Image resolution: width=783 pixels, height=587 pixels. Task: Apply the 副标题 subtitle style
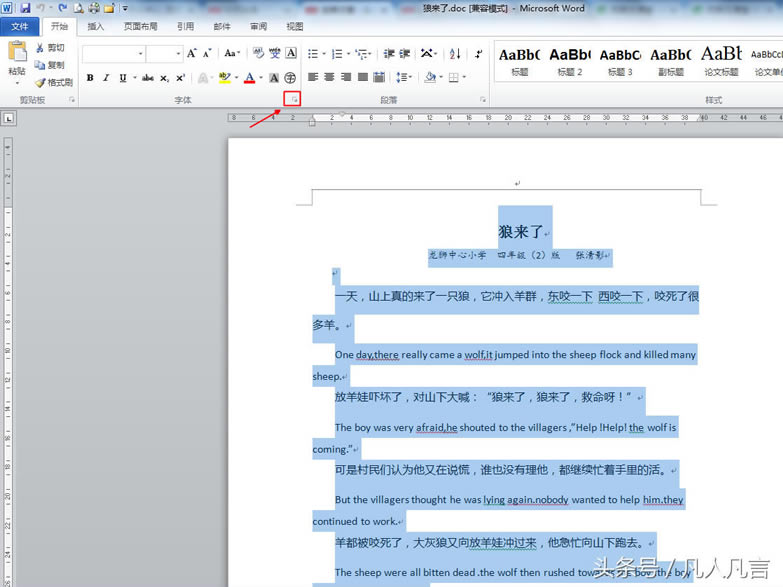pos(671,60)
